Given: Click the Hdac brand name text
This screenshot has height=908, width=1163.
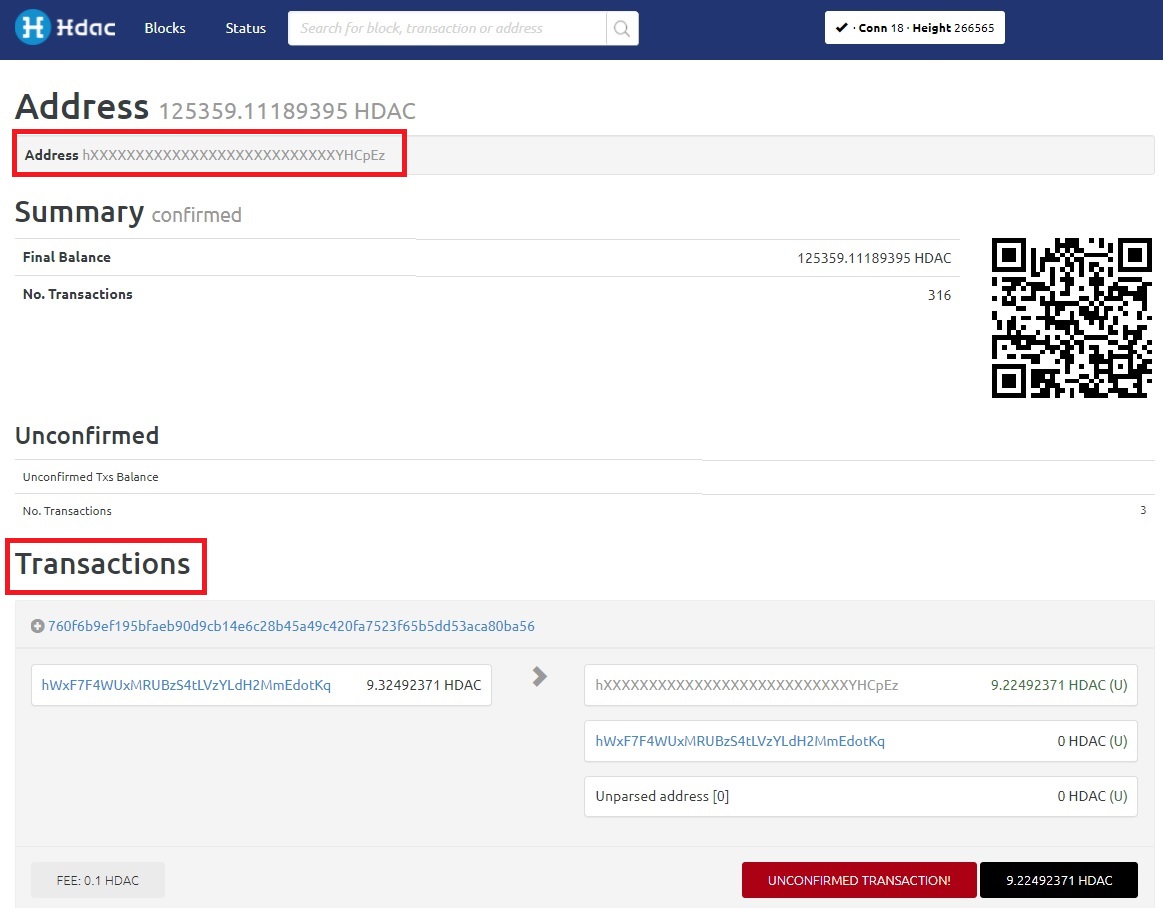Looking at the screenshot, I should [86, 28].
